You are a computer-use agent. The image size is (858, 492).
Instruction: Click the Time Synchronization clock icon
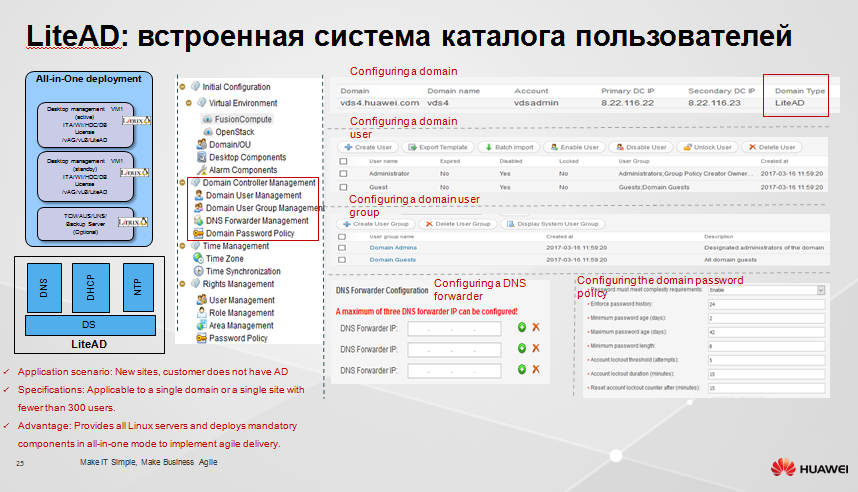[x=198, y=271]
